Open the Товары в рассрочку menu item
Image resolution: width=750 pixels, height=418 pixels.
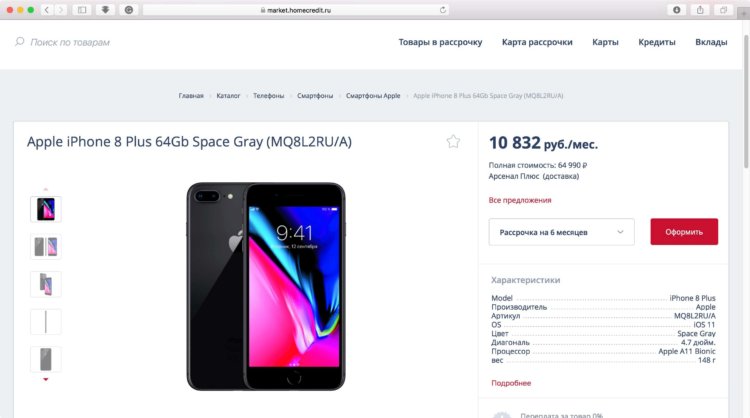[x=440, y=42]
